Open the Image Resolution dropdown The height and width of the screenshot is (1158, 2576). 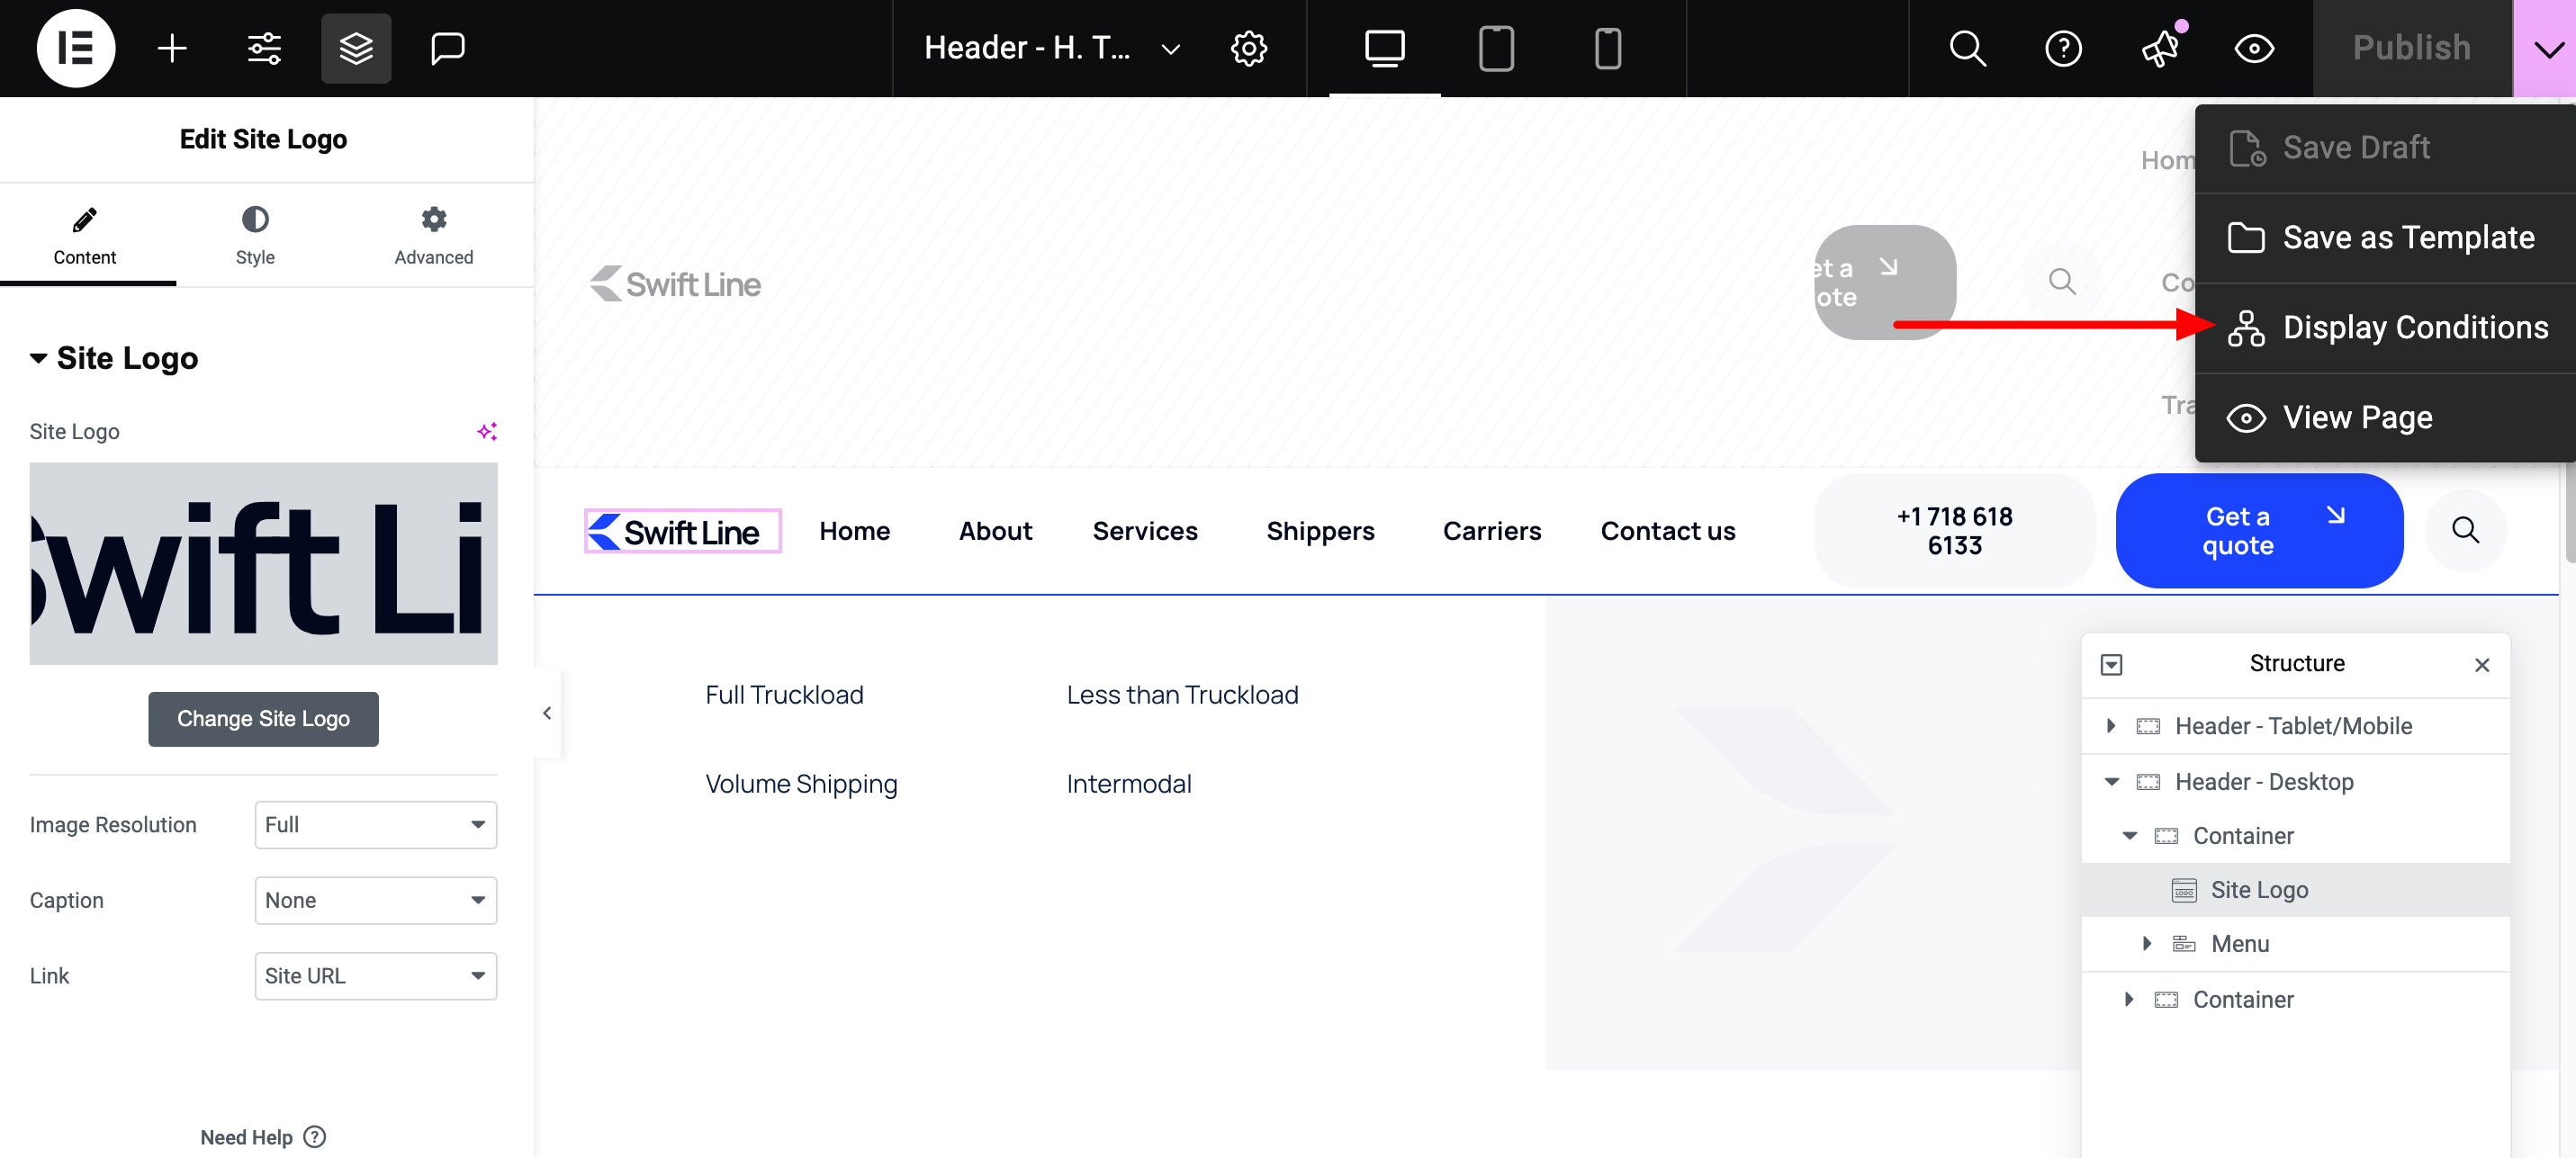(375, 825)
